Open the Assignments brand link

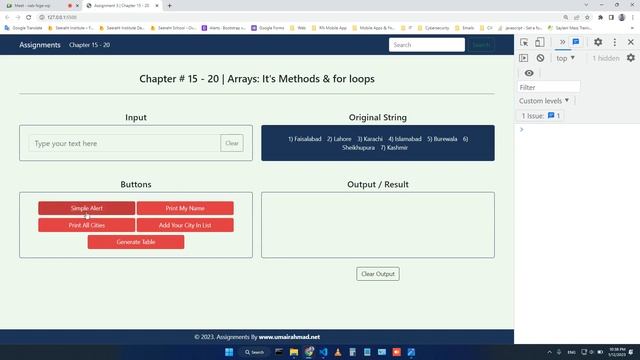[40, 45]
